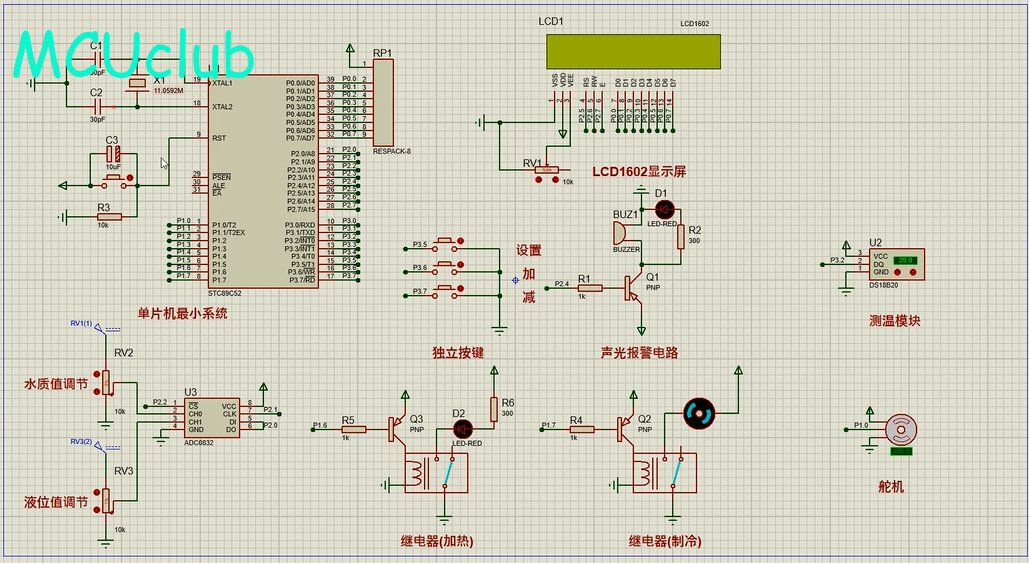Select the cooling fan motor symbol

[x=698, y=412]
